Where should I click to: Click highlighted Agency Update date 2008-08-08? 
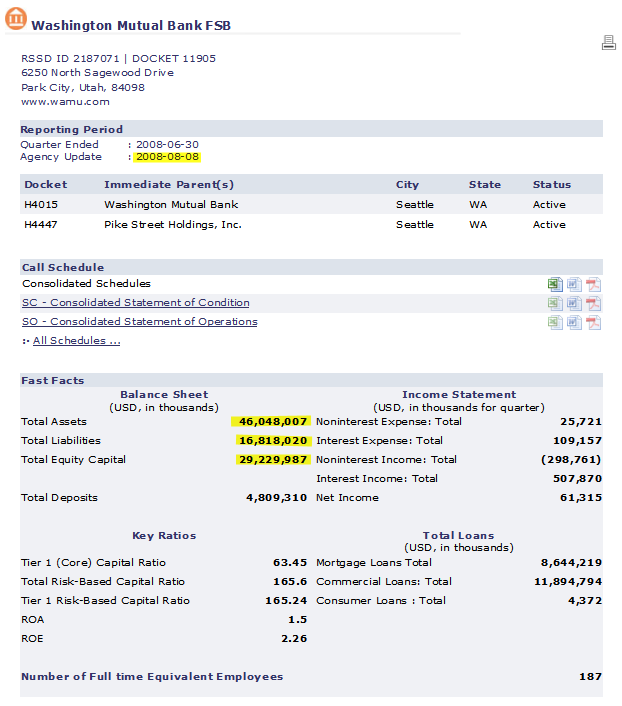(x=168, y=157)
